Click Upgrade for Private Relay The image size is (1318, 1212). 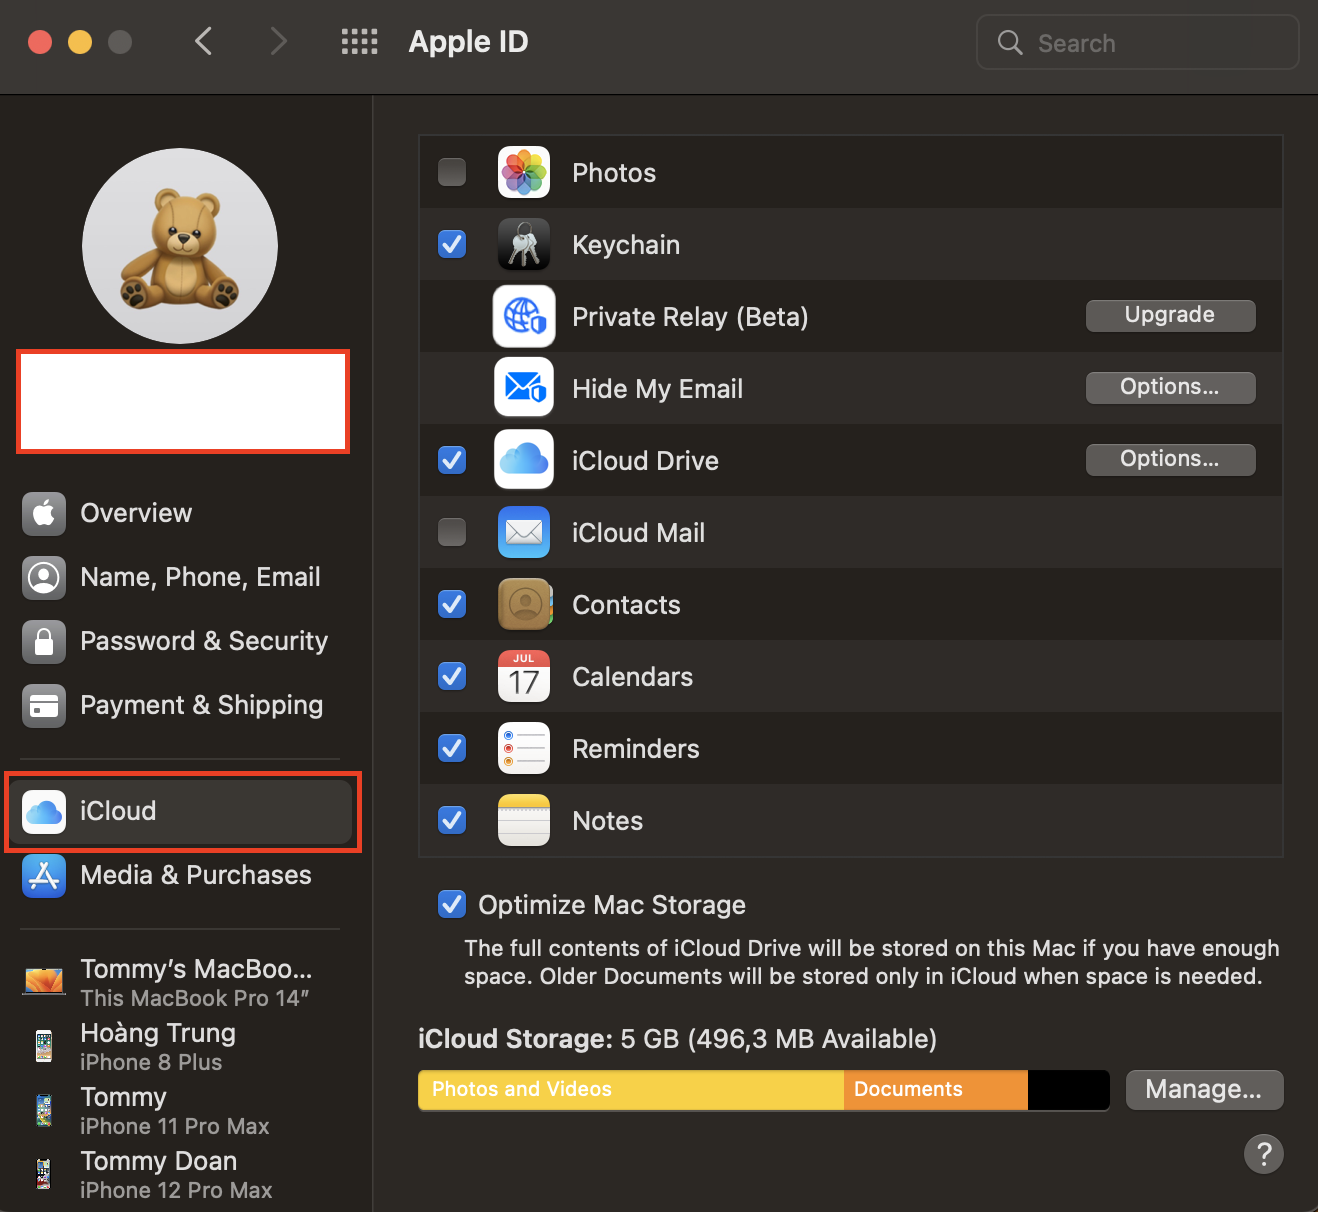(1170, 315)
